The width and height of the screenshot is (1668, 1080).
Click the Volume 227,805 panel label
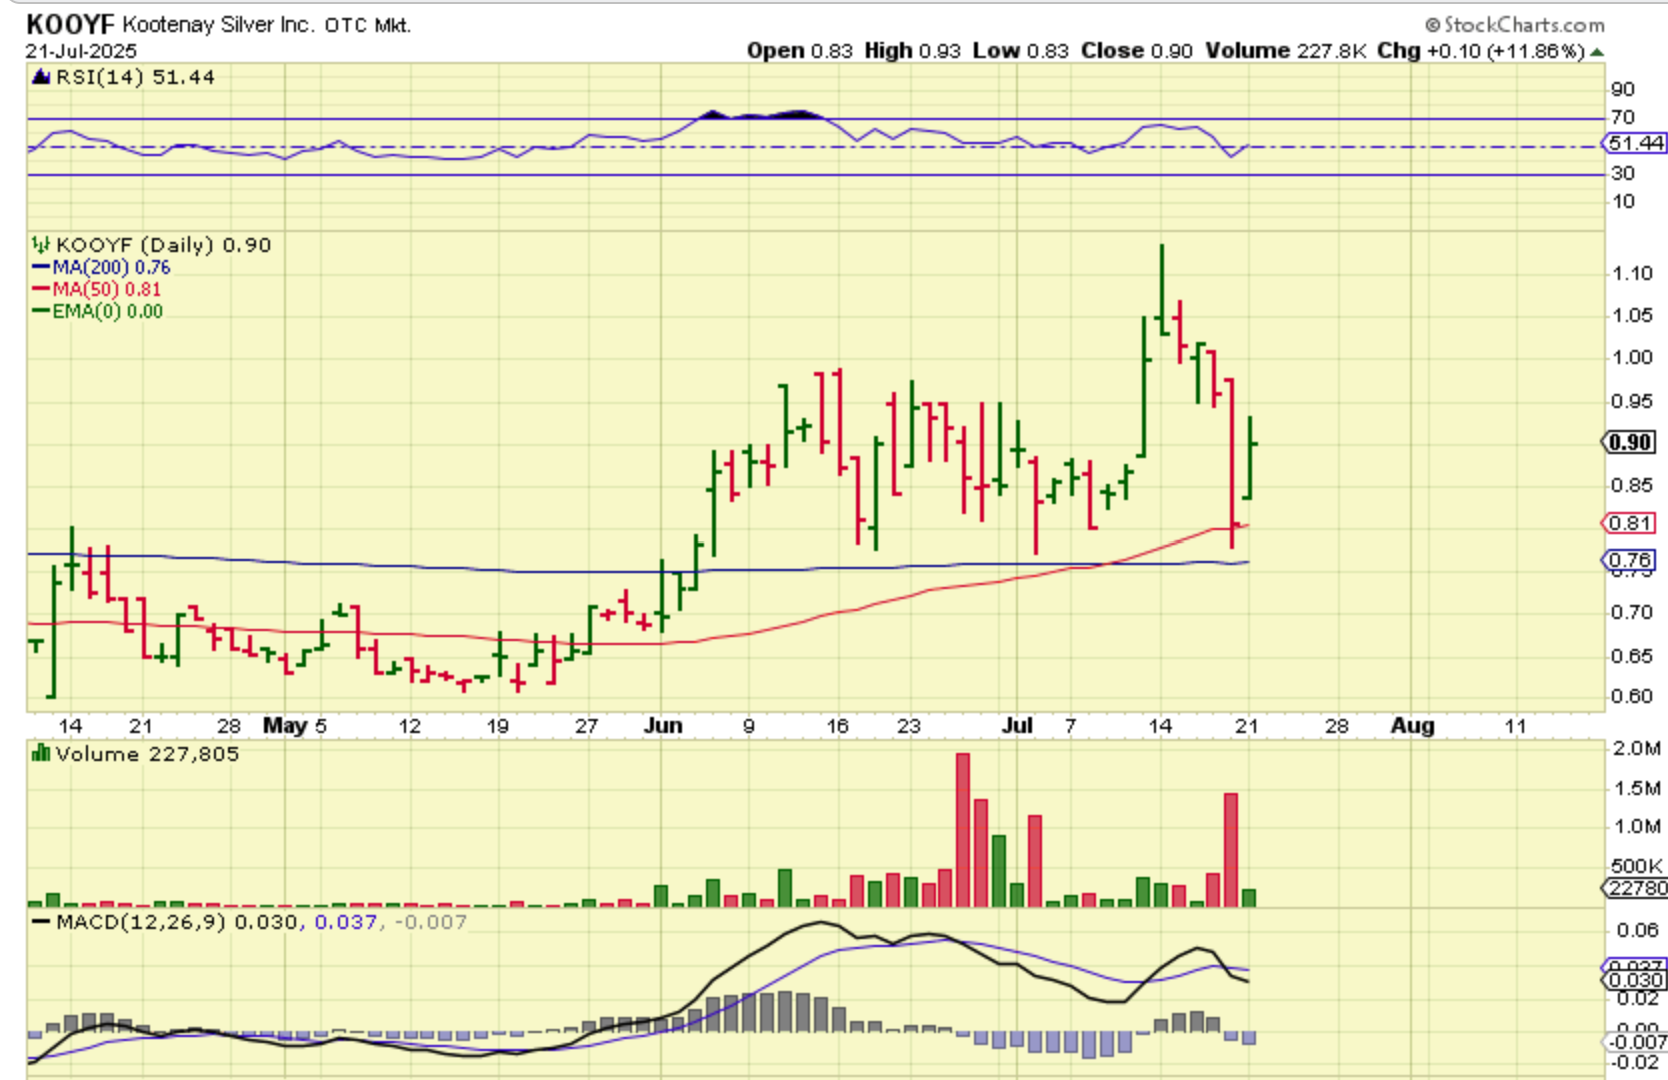pos(148,754)
